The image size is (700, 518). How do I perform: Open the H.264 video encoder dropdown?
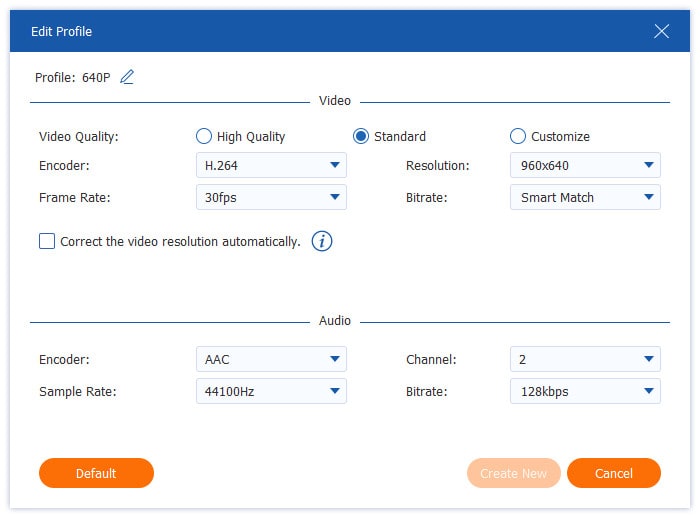(x=271, y=165)
